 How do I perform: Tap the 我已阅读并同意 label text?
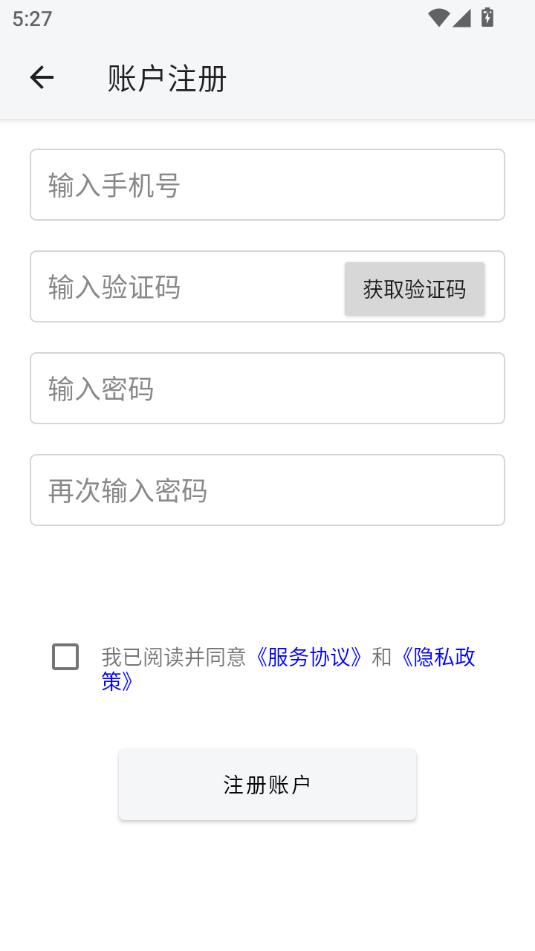tap(173, 657)
